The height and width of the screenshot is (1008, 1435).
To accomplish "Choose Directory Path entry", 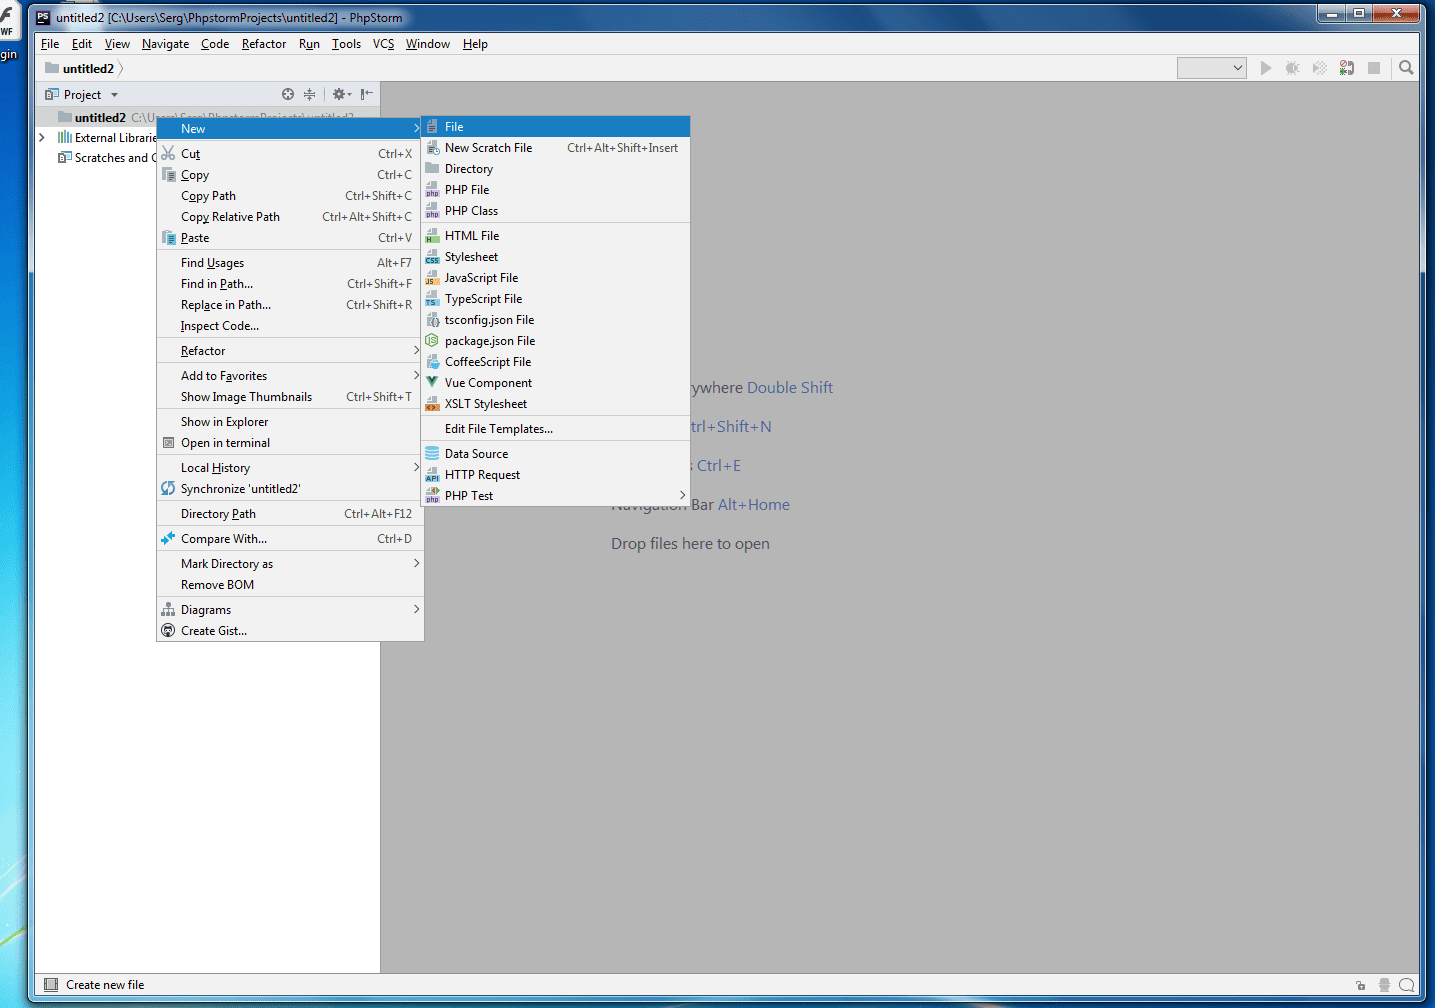I will point(290,514).
